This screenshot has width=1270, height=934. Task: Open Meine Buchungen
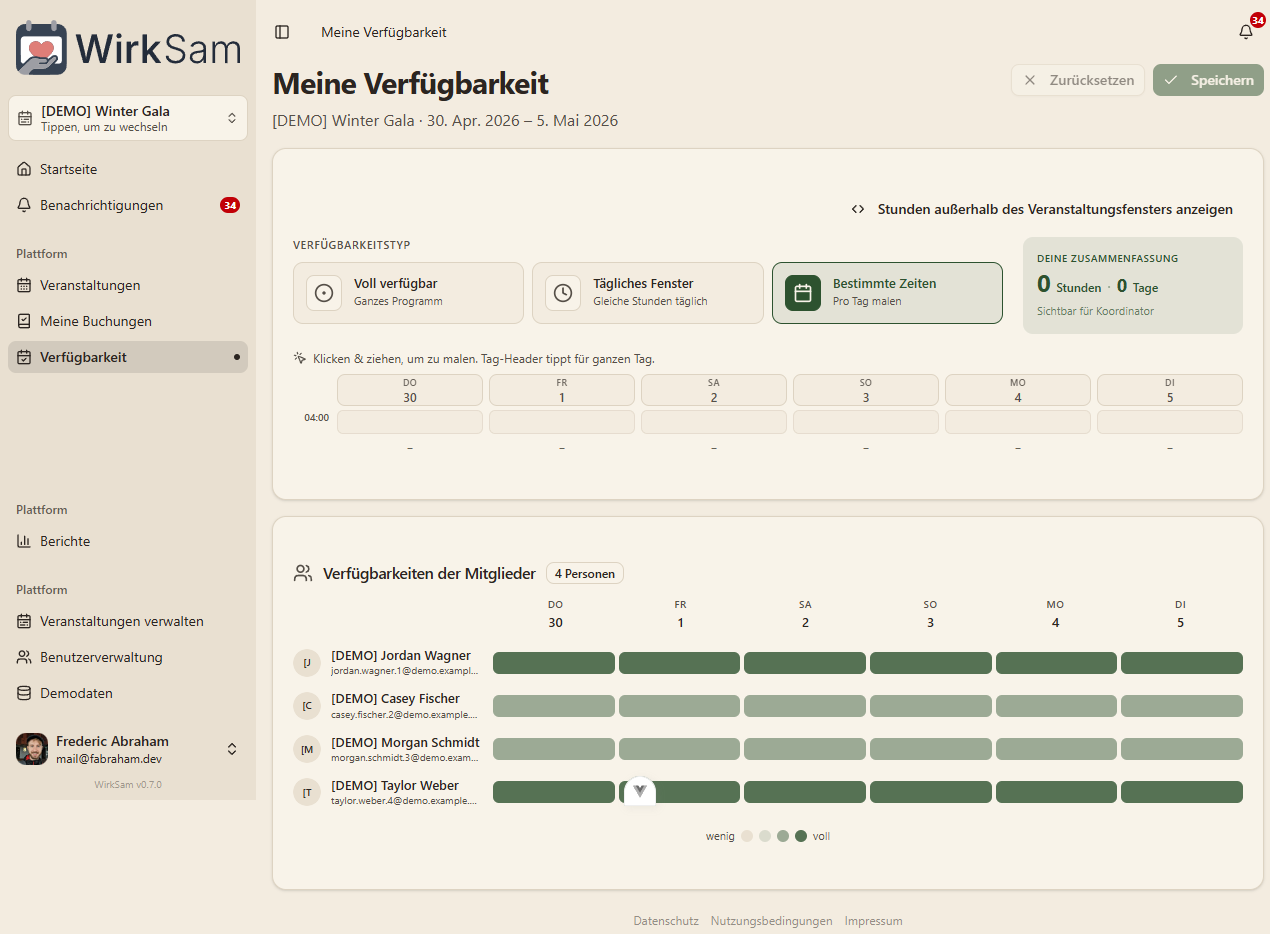(x=128, y=321)
